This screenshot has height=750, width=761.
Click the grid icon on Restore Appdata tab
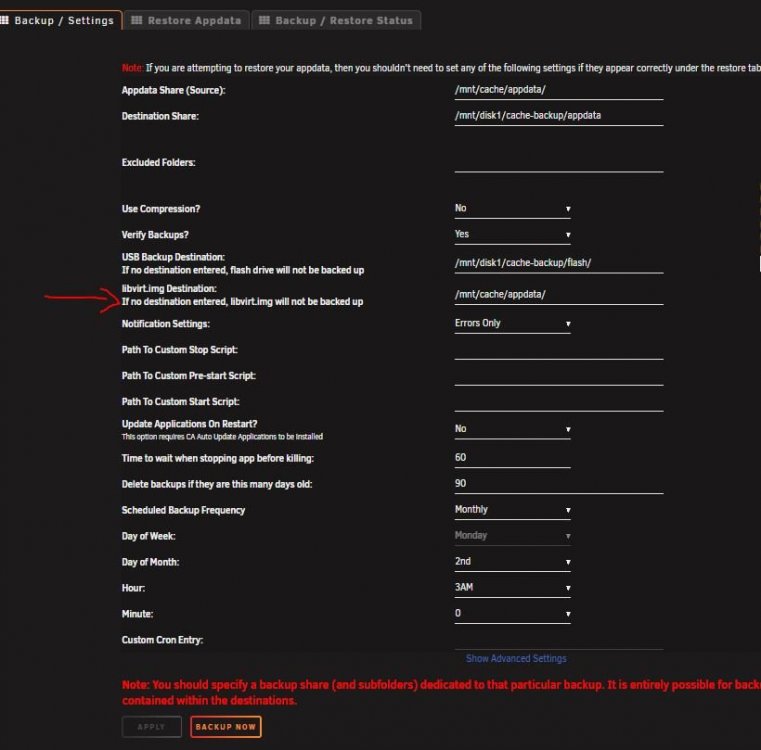(137, 20)
